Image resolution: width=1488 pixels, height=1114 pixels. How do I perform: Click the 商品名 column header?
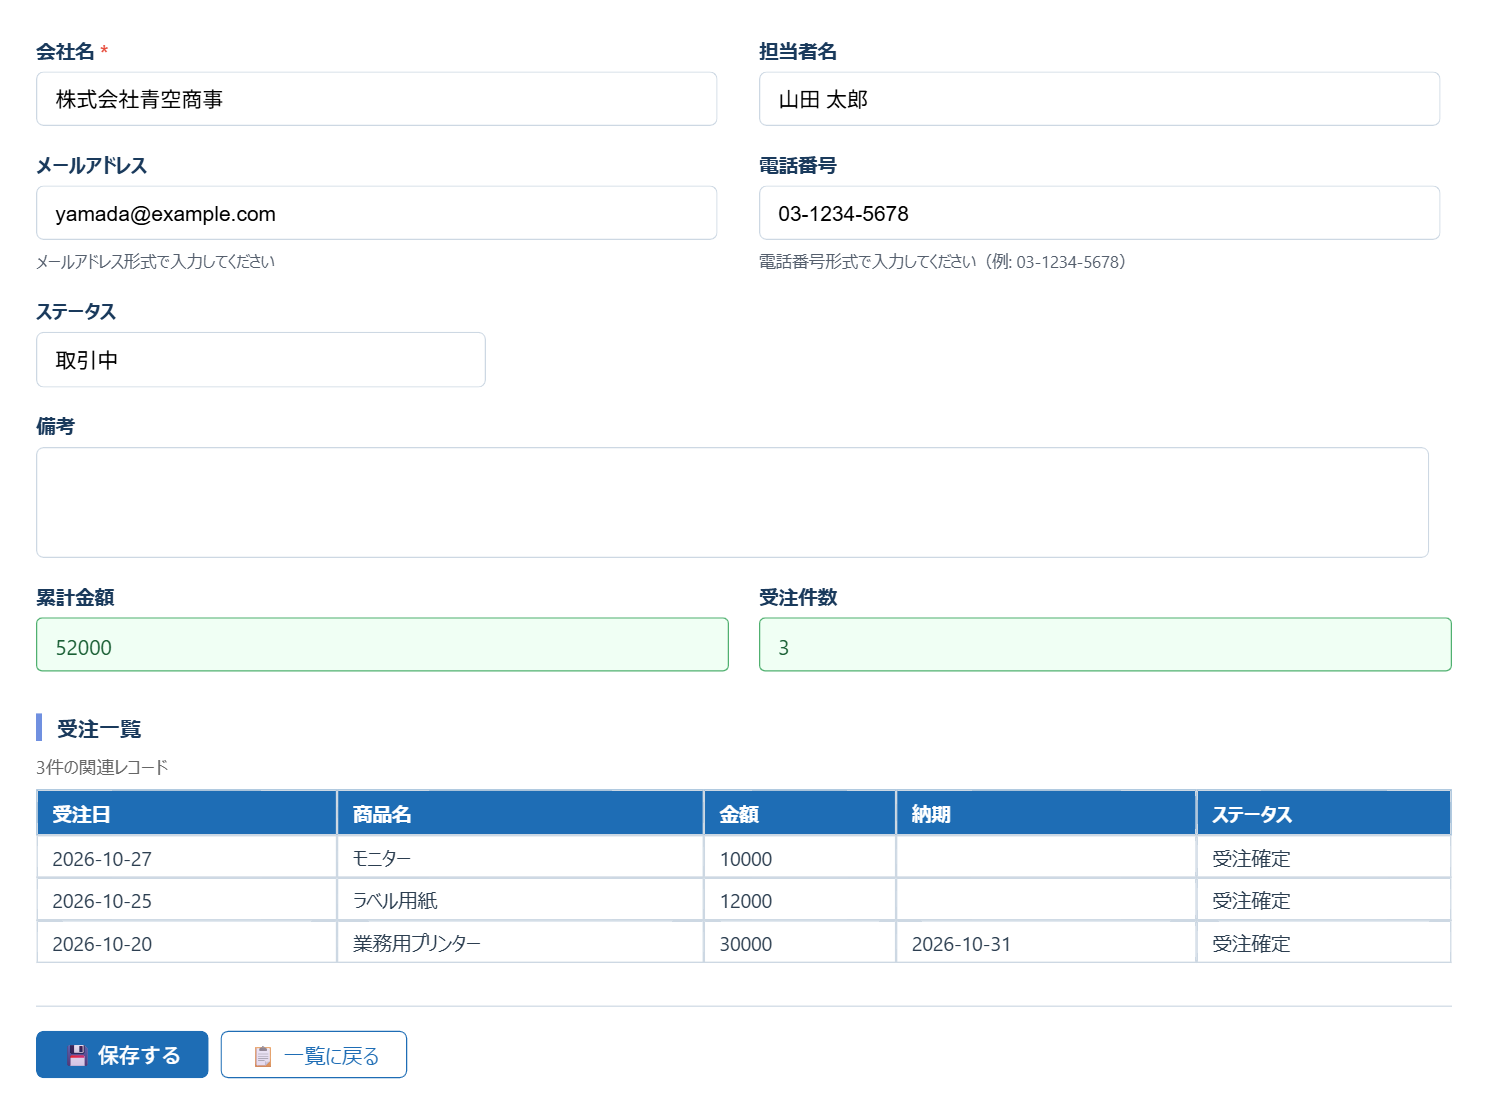pos(520,813)
